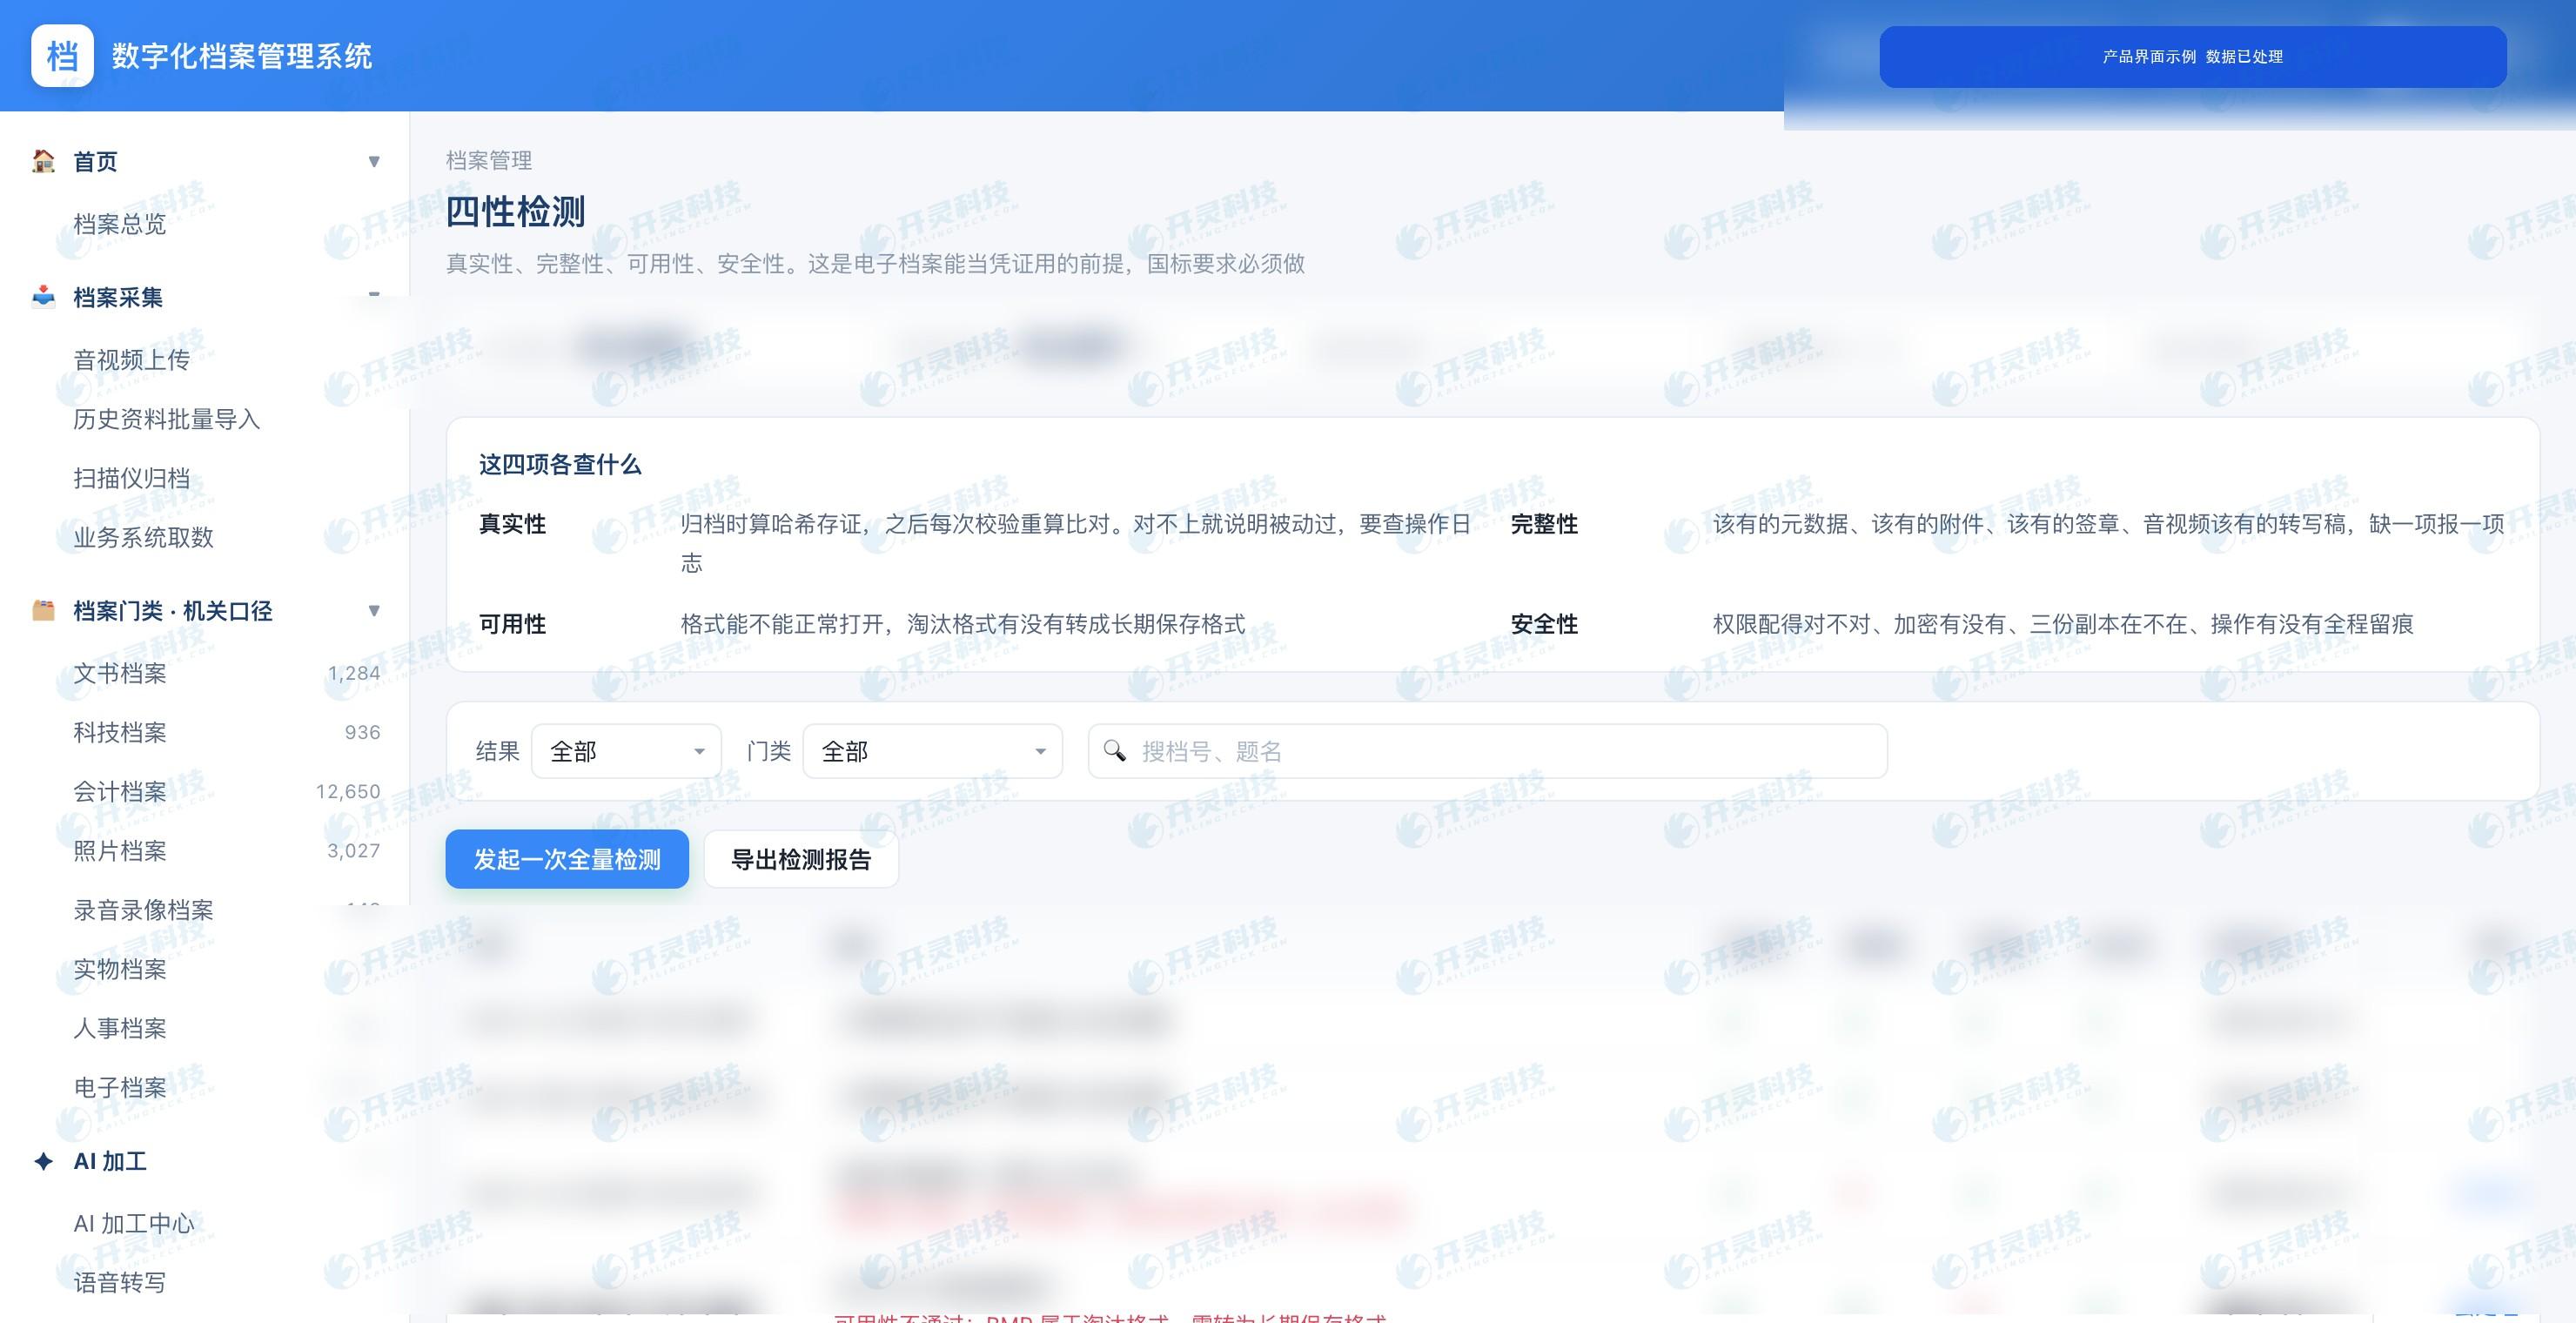
Task: Select 扫描仪归档 menu item
Action: point(132,478)
